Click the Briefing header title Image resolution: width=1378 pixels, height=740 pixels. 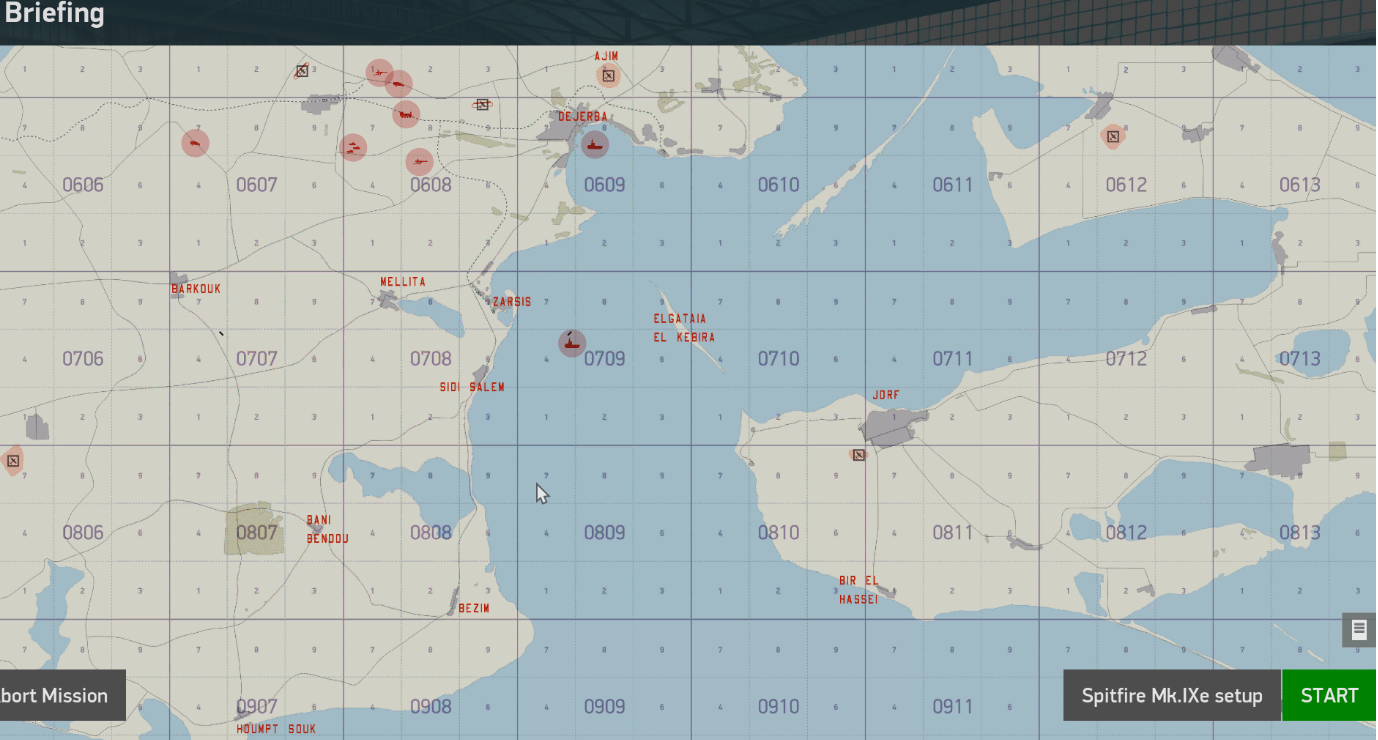[54, 14]
